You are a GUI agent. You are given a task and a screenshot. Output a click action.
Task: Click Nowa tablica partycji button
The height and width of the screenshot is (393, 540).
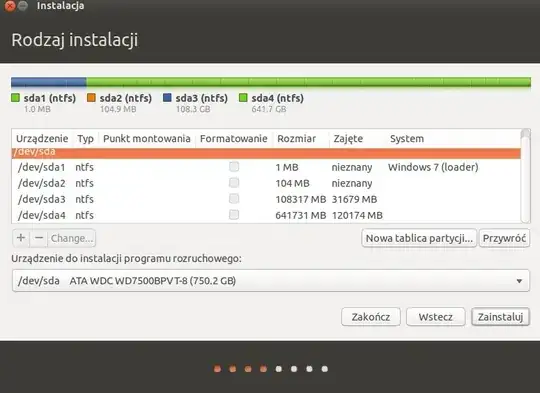click(419, 238)
